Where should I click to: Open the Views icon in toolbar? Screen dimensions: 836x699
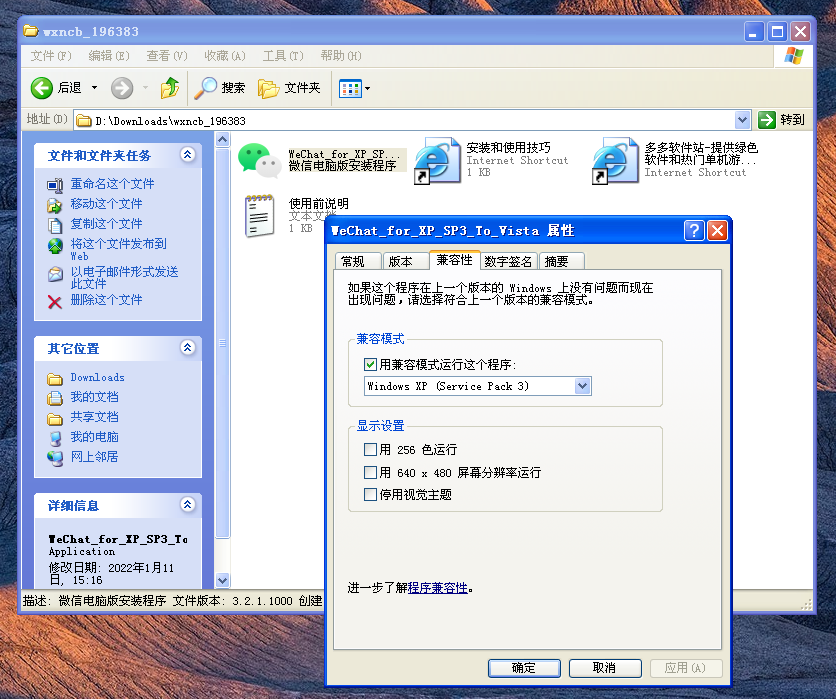350,89
